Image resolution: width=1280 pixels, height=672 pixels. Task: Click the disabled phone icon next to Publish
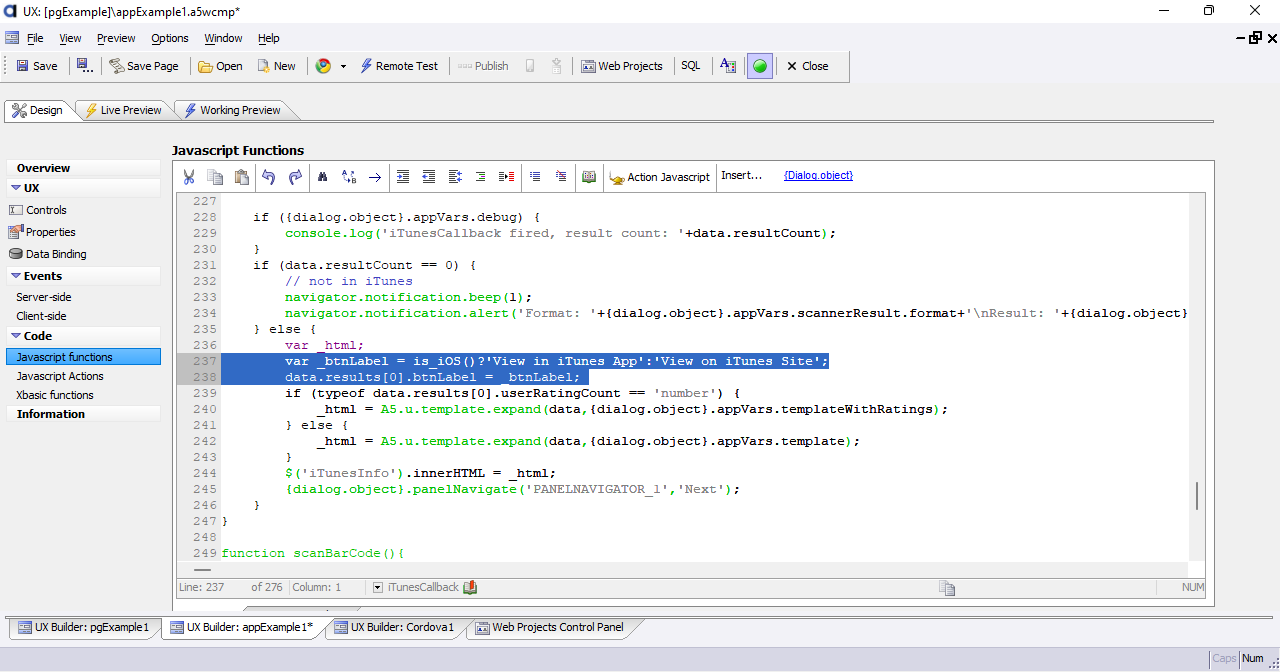(529, 66)
